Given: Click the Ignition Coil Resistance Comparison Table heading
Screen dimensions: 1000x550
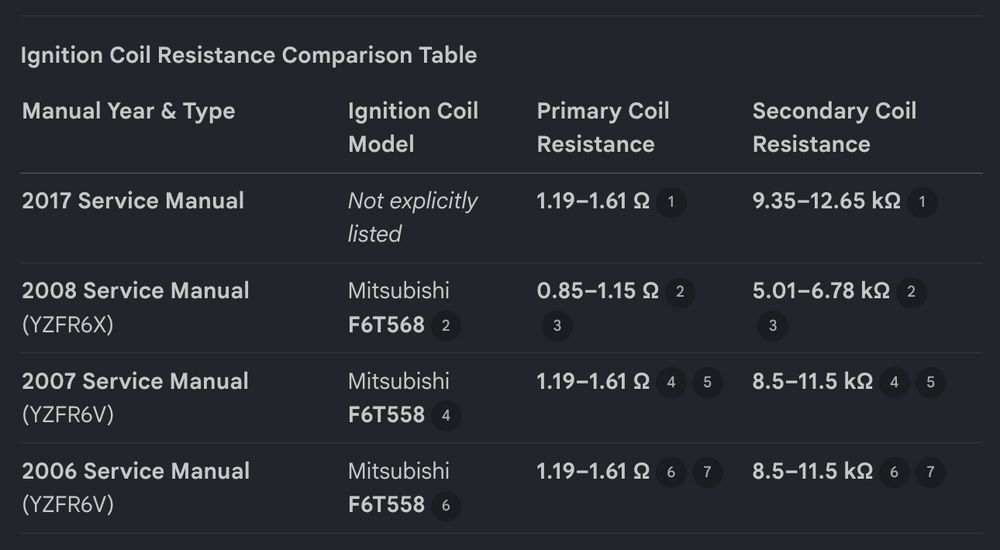Looking at the screenshot, I should tap(249, 56).
